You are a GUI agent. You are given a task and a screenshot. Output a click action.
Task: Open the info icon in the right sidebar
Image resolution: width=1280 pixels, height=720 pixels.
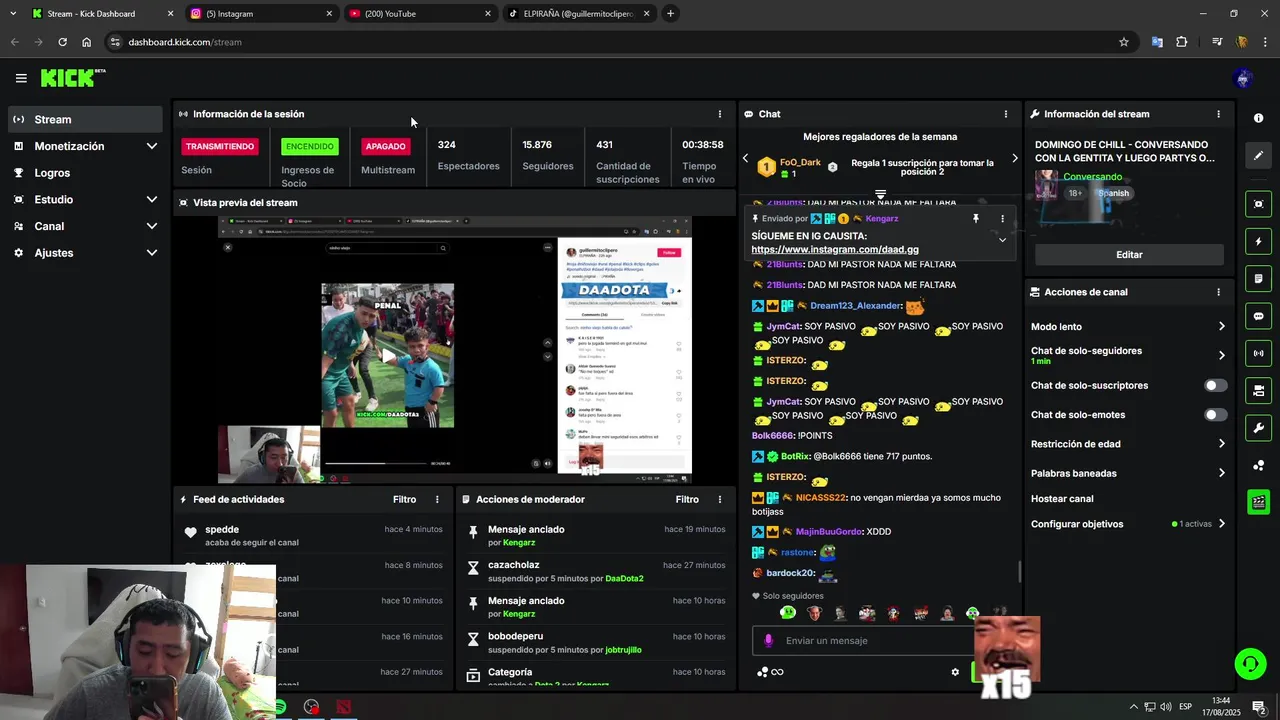click(1258, 118)
